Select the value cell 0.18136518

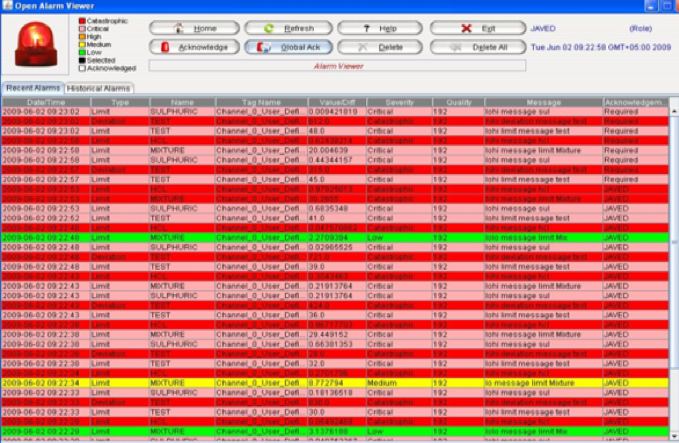pos(337,393)
